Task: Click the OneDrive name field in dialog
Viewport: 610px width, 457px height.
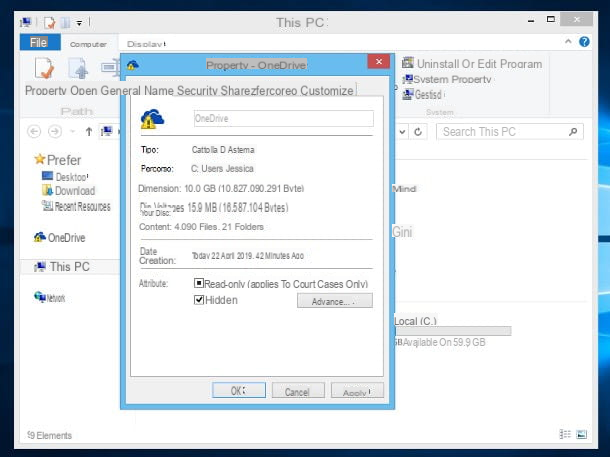Action: tap(284, 118)
